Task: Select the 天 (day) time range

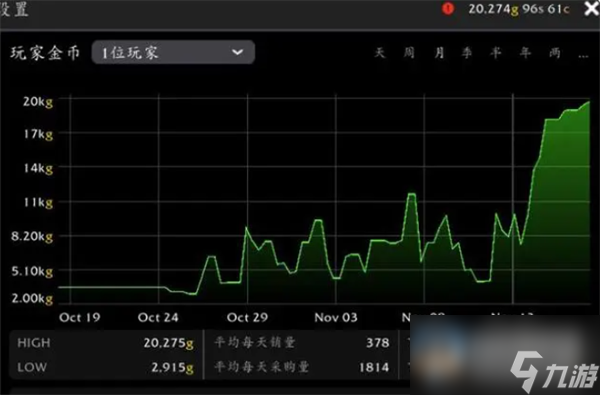Action: (x=380, y=52)
